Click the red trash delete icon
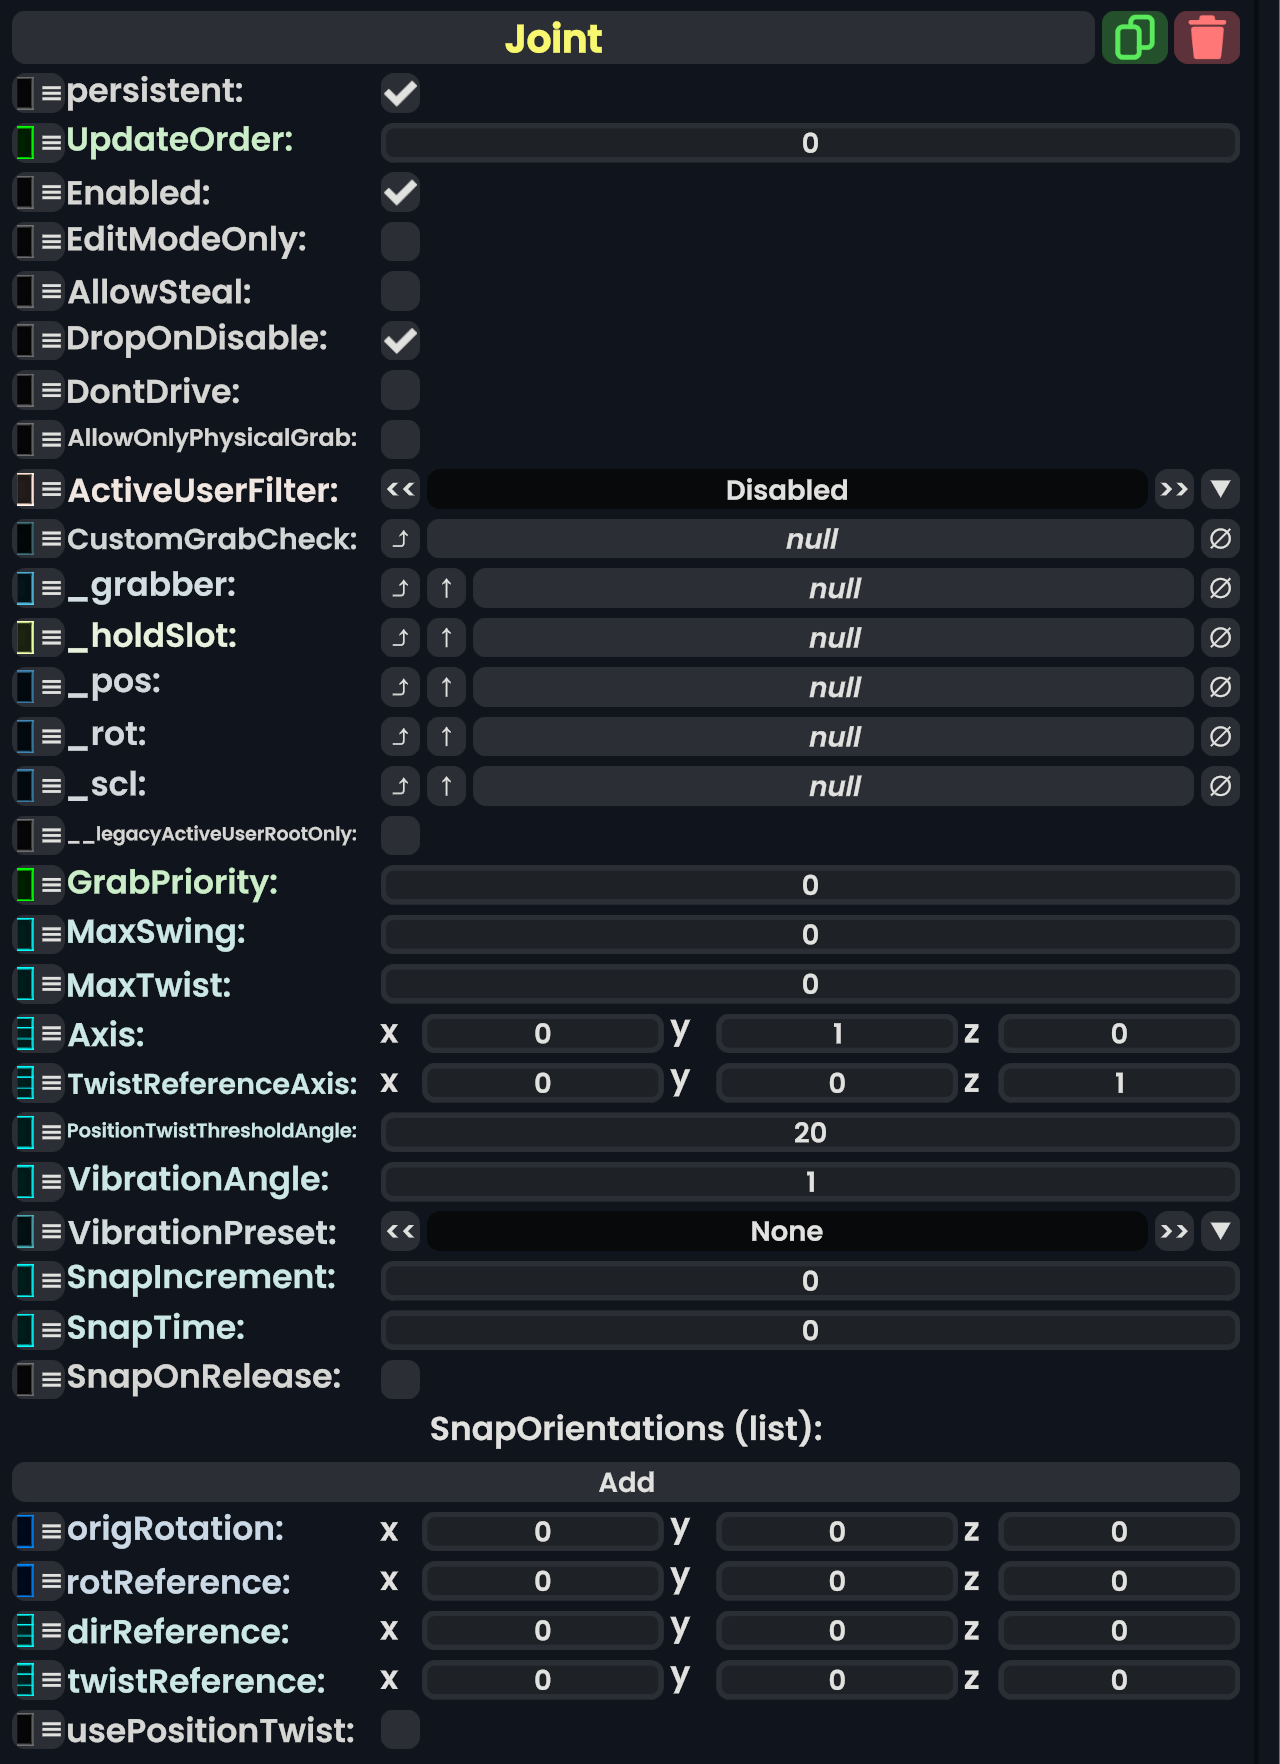This screenshot has width=1280, height=1764. point(1206,38)
